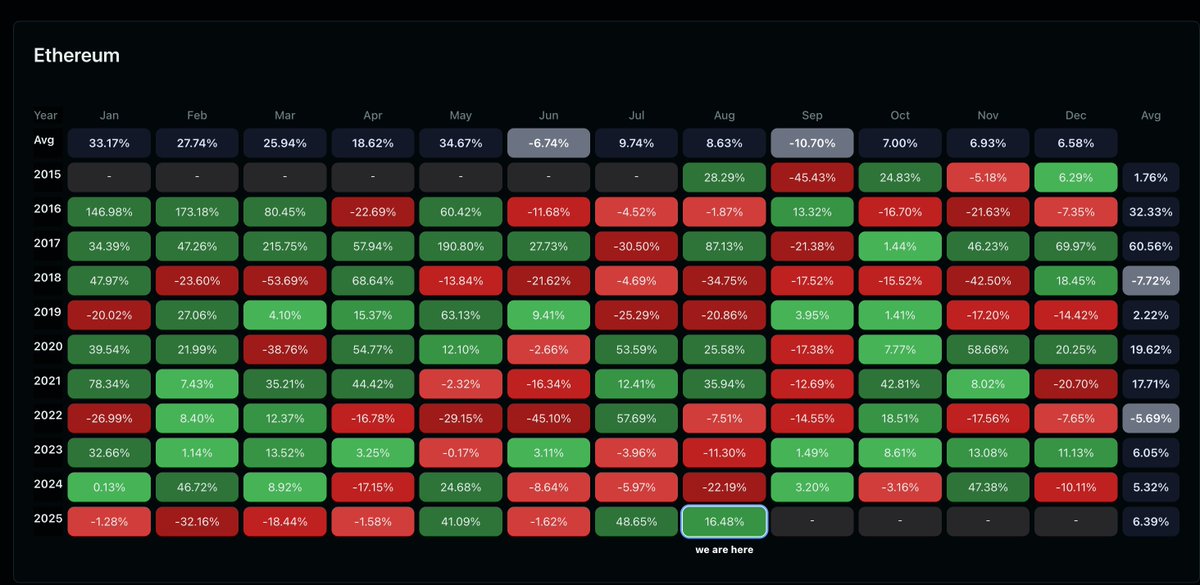Click the 2015 row label

click(47, 175)
